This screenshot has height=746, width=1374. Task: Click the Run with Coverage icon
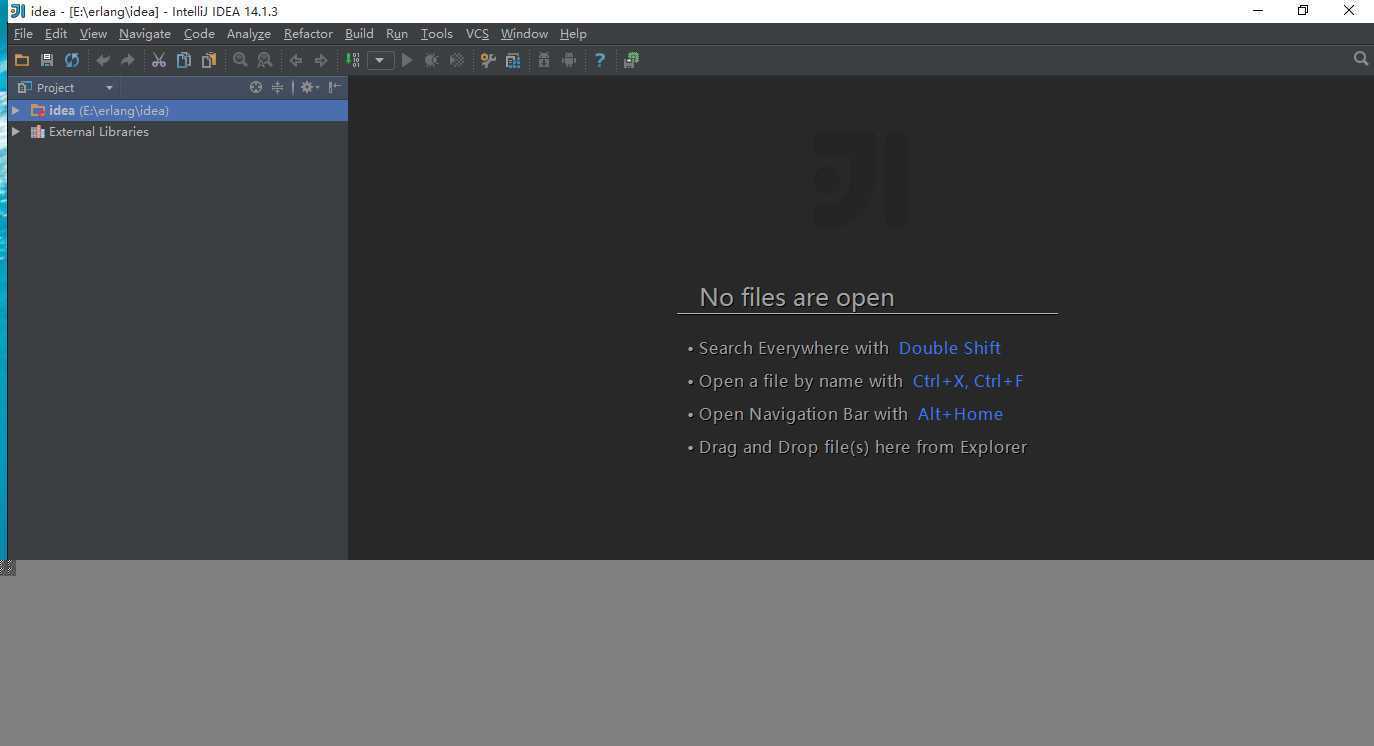pos(457,60)
